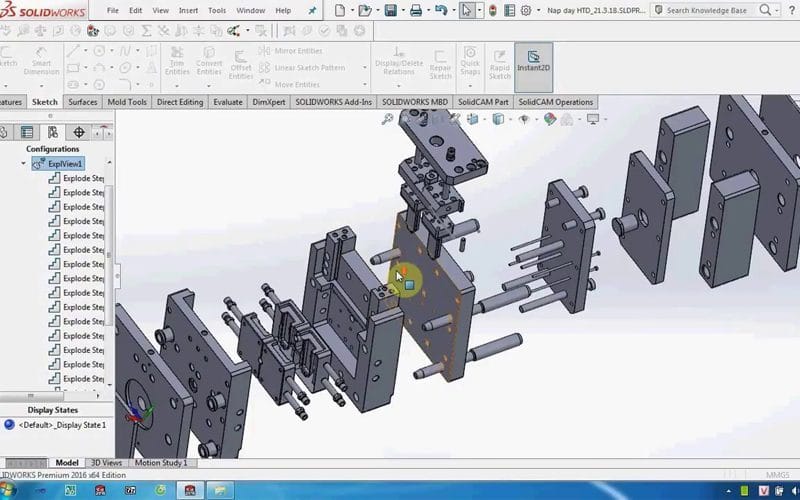Click the Open document icon
Image resolution: width=800 pixels, height=500 pixels.
tap(364, 10)
